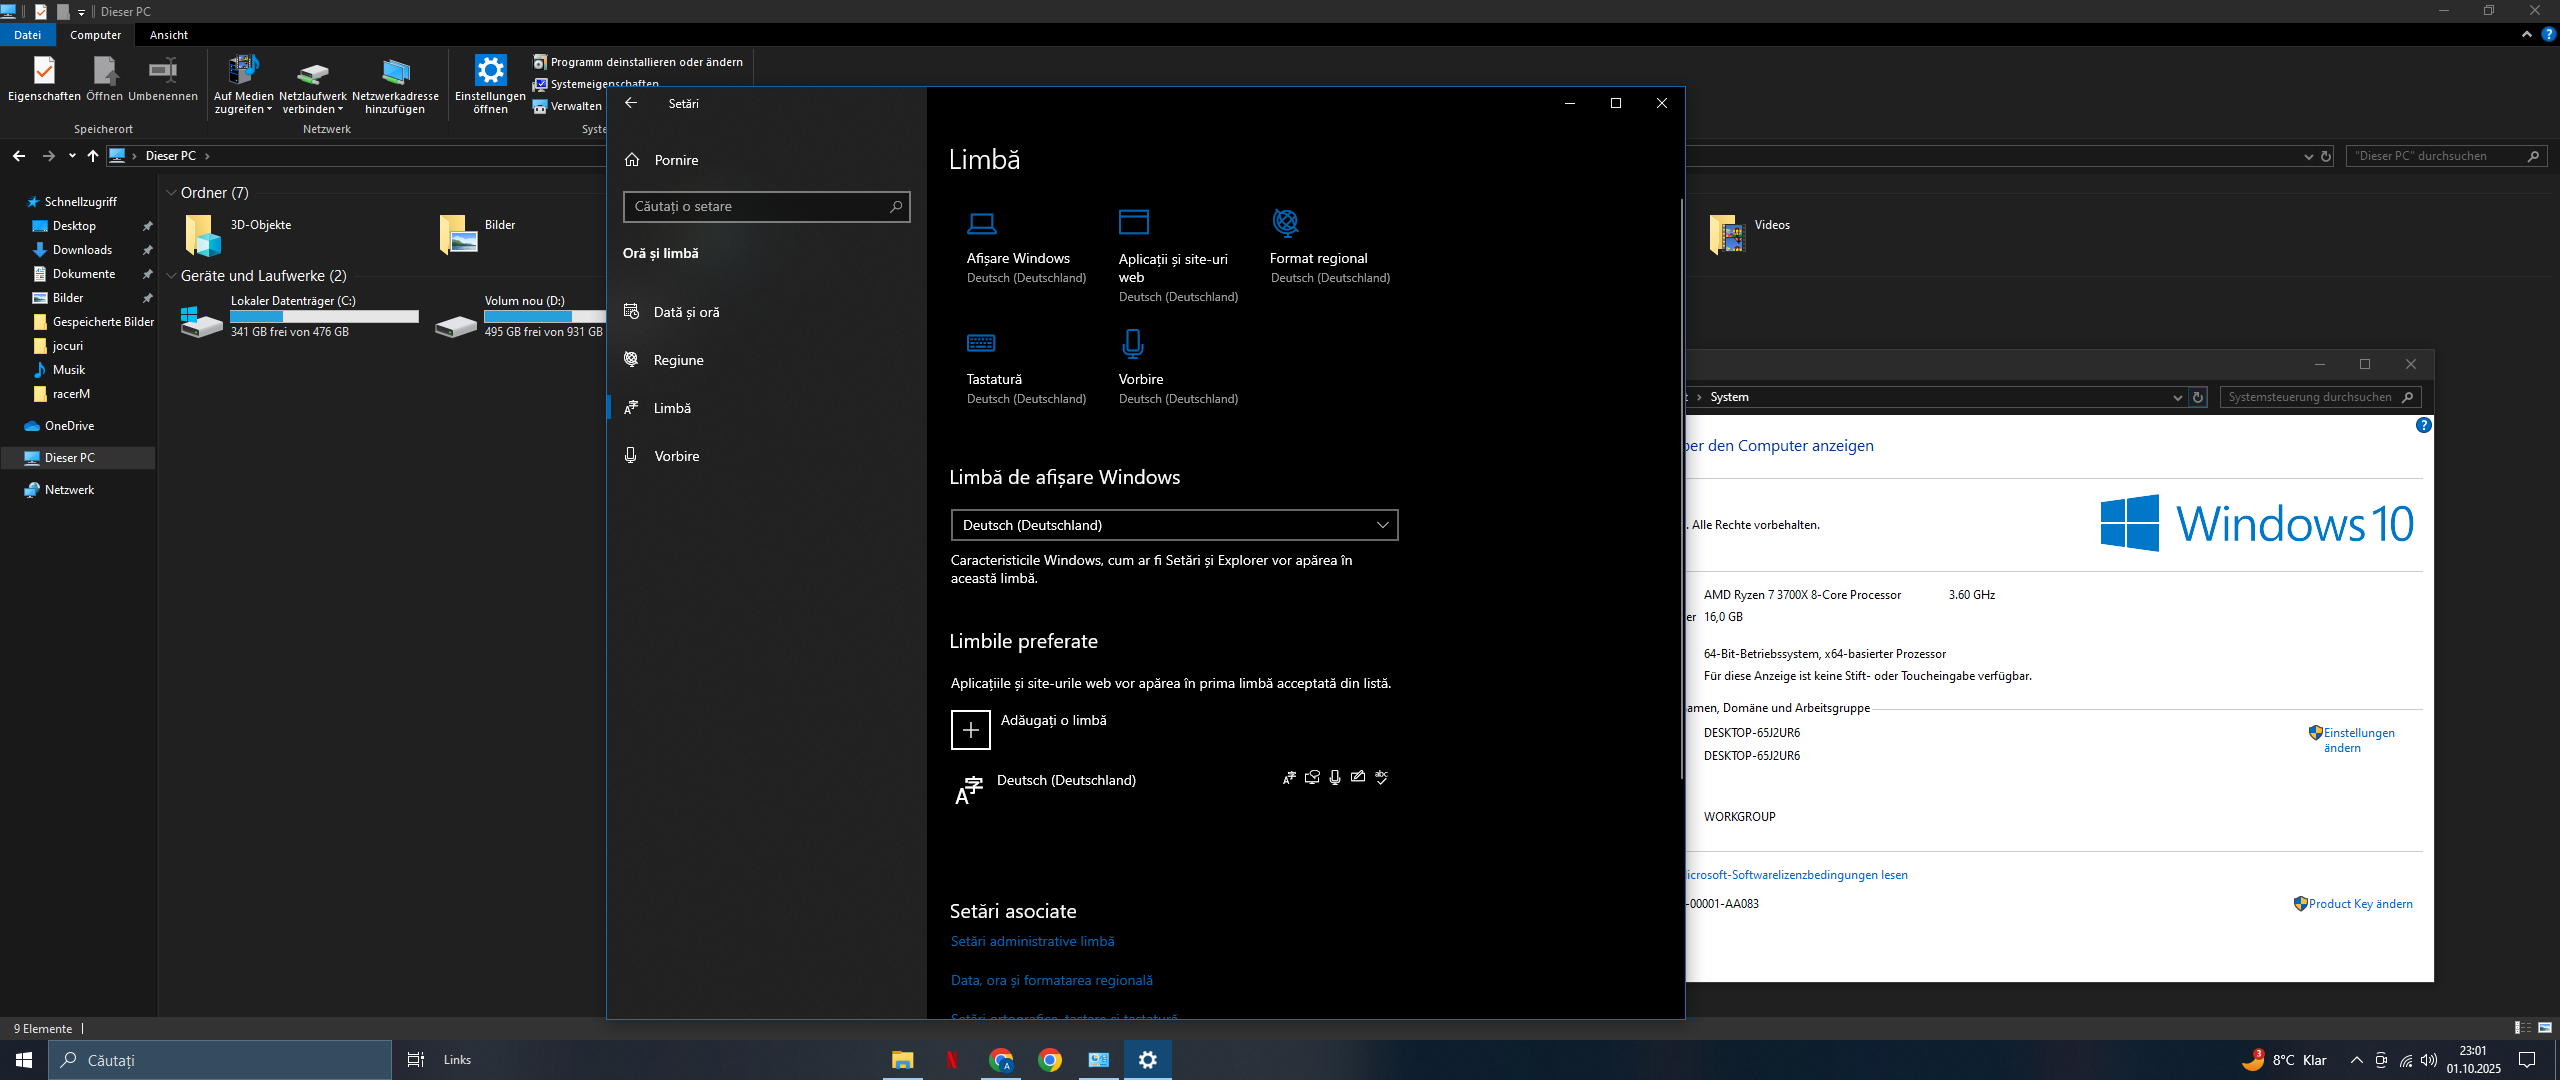Image resolution: width=2560 pixels, height=1080 pixels.
Task: Open Setări administrative limbă link
Action: pos(1032,941)
